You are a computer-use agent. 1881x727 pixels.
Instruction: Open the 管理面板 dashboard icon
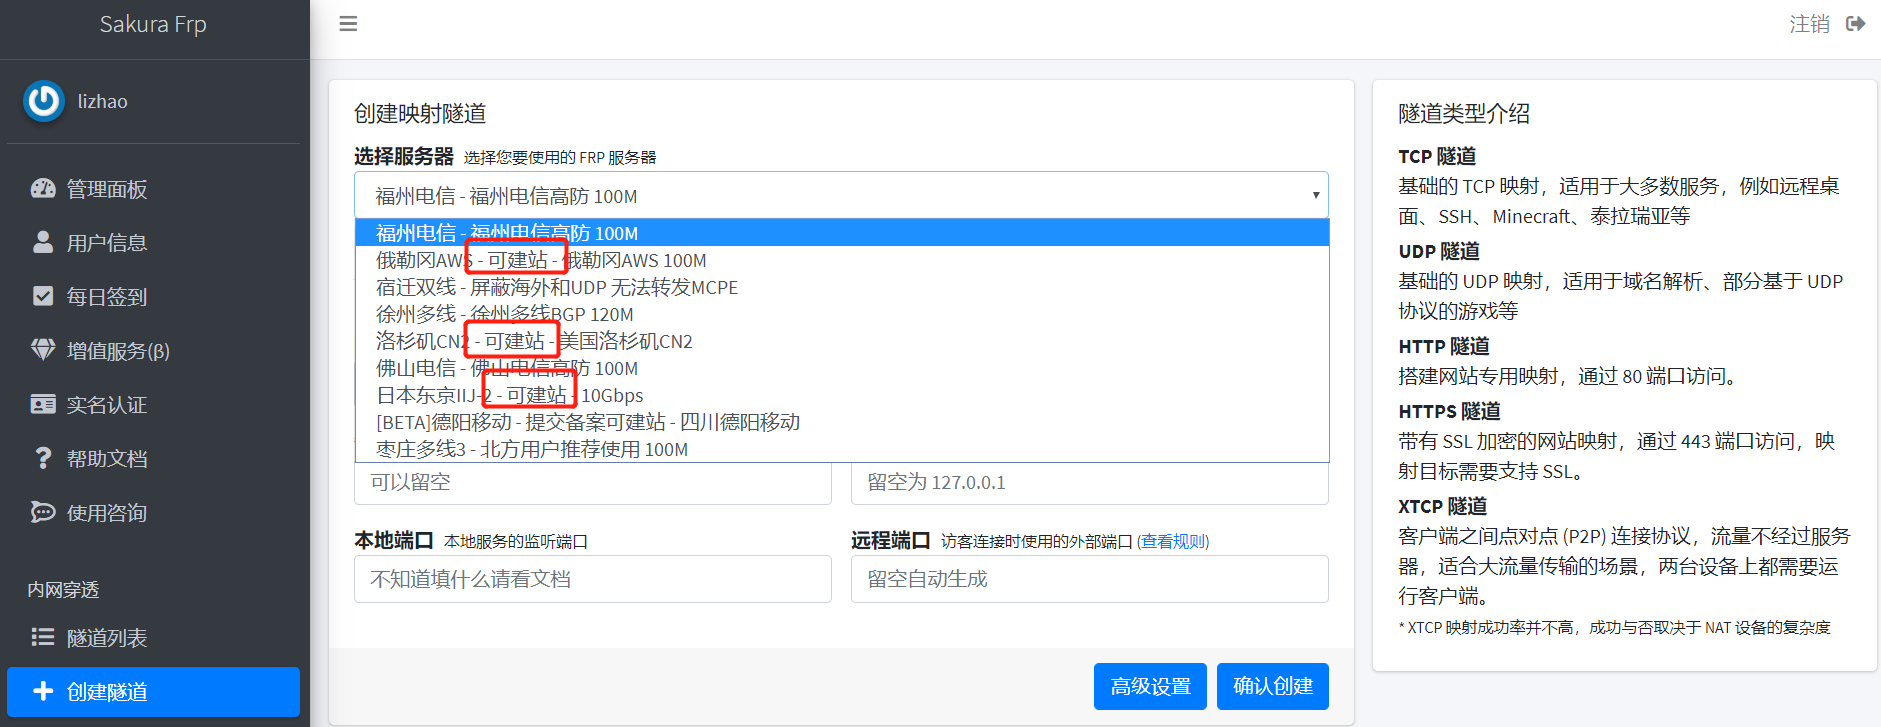43,188
